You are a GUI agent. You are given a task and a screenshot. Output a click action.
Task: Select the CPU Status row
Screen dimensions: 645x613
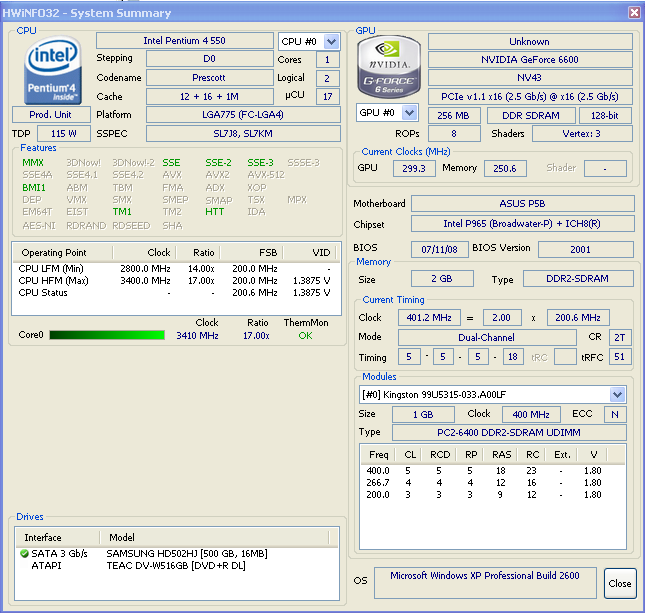click(176, 293)
